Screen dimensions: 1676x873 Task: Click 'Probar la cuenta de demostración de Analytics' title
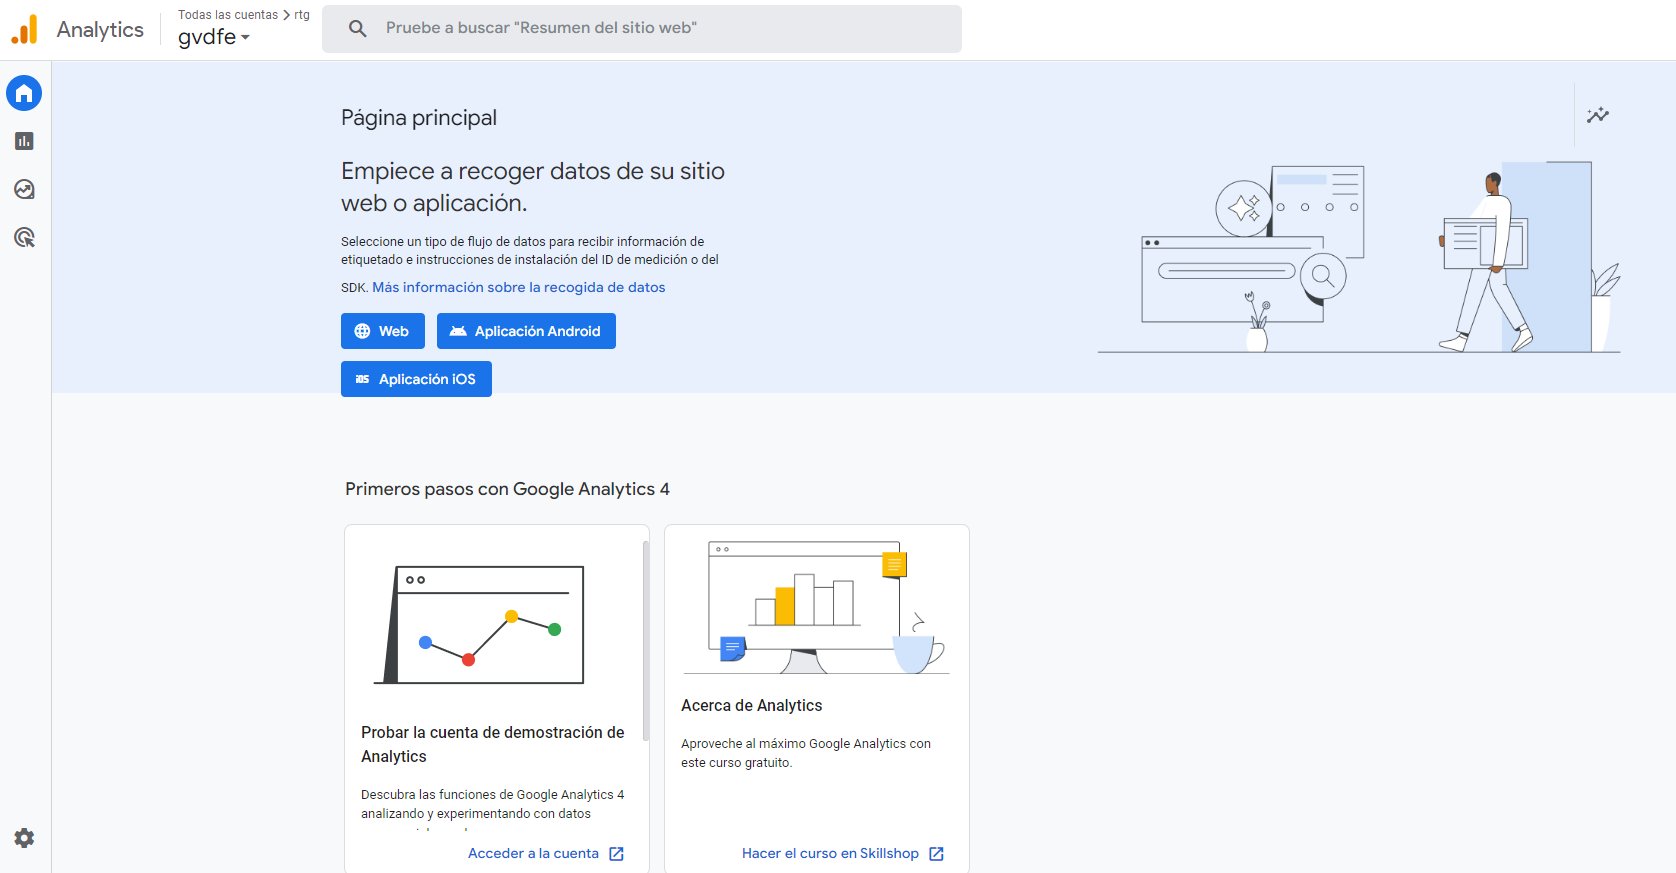coord(493,745)
